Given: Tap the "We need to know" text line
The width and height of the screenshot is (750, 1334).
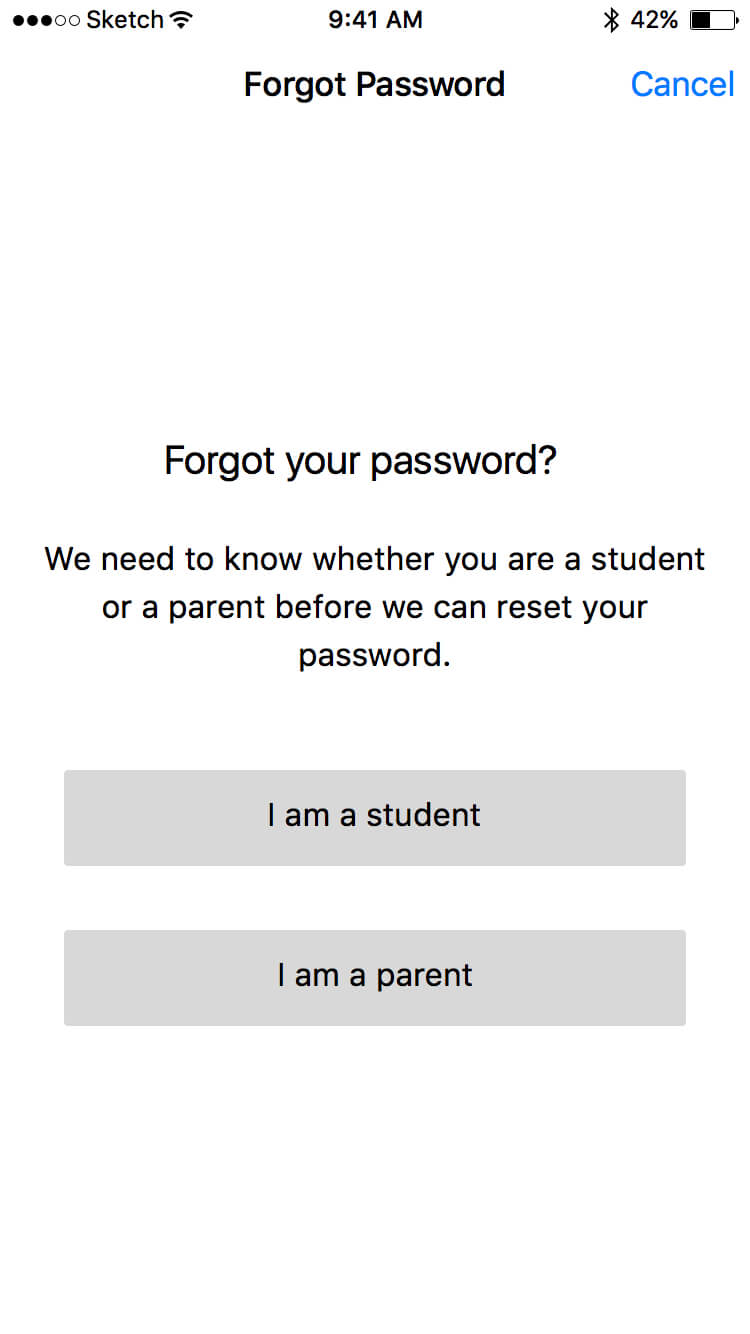Looking at the screenshot, I should (375, 559).
